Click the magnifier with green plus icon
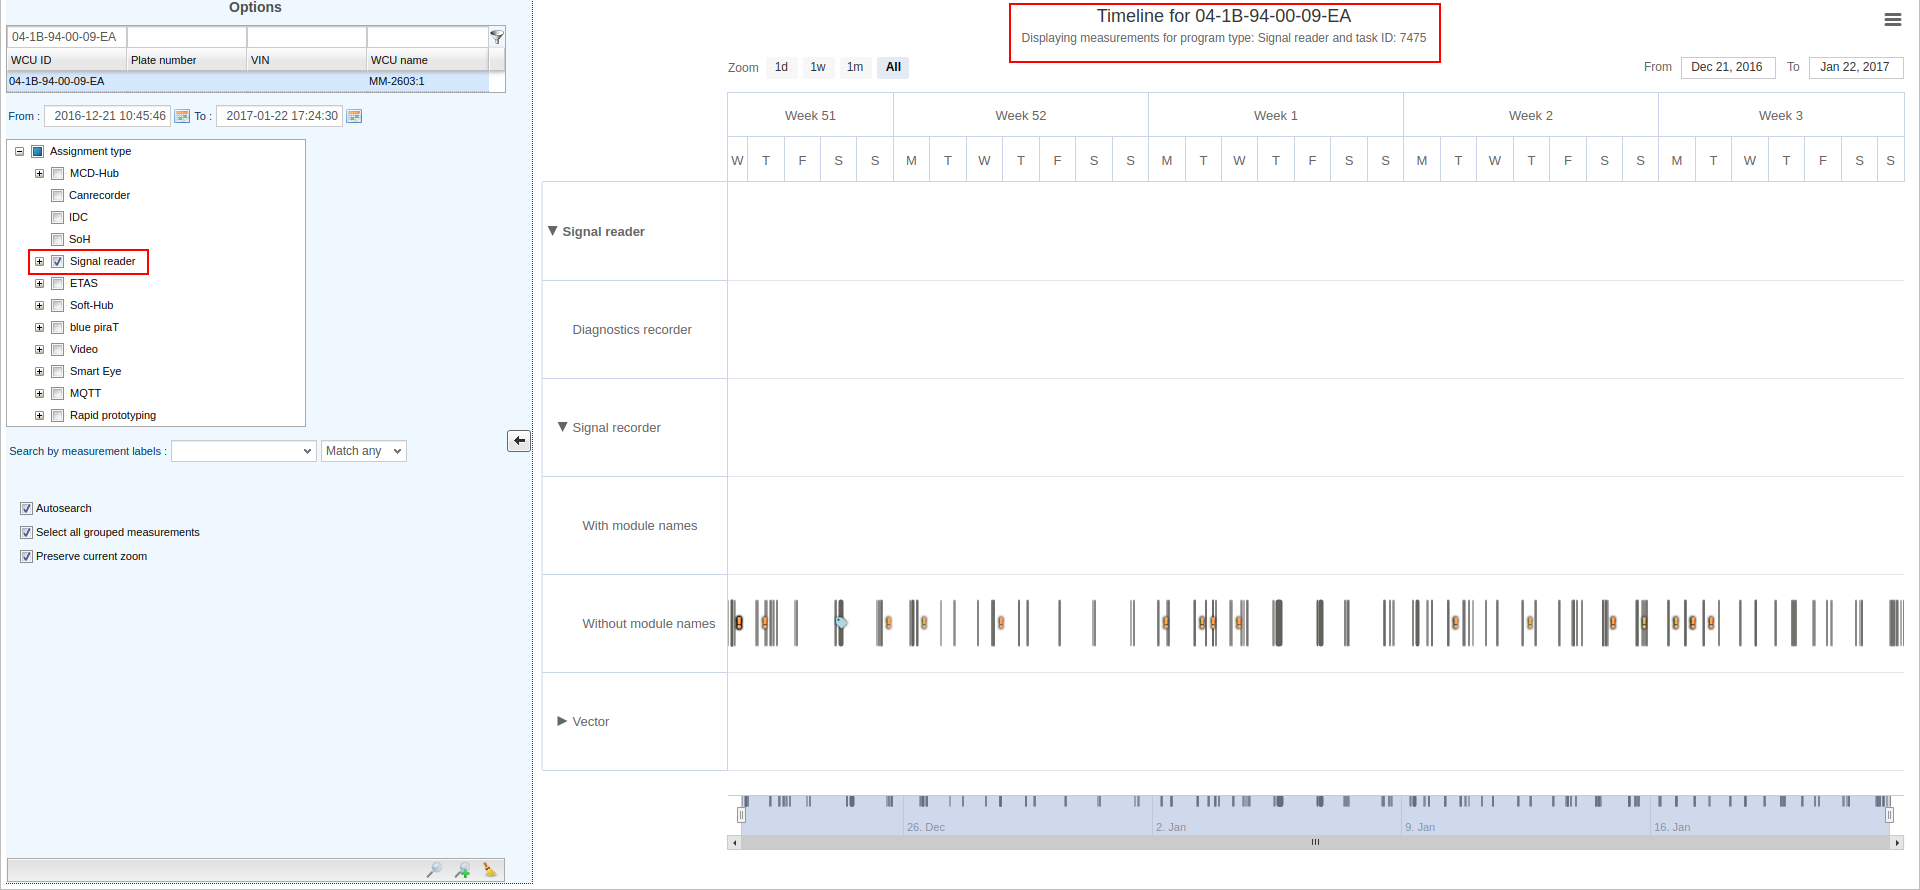The image size is (1920, 890). point(462,870)
